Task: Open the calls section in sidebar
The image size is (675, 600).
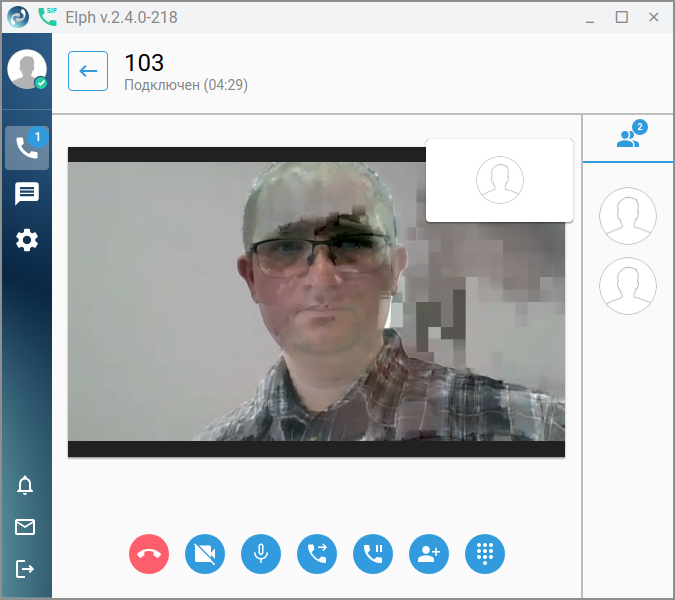Action: [x=27, y=148]
